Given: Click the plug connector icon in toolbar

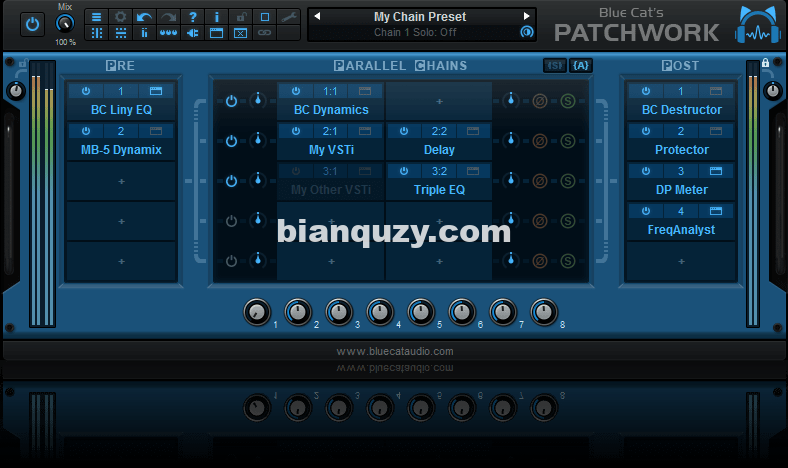Looking at the screenshot, I should click(192, 33).
